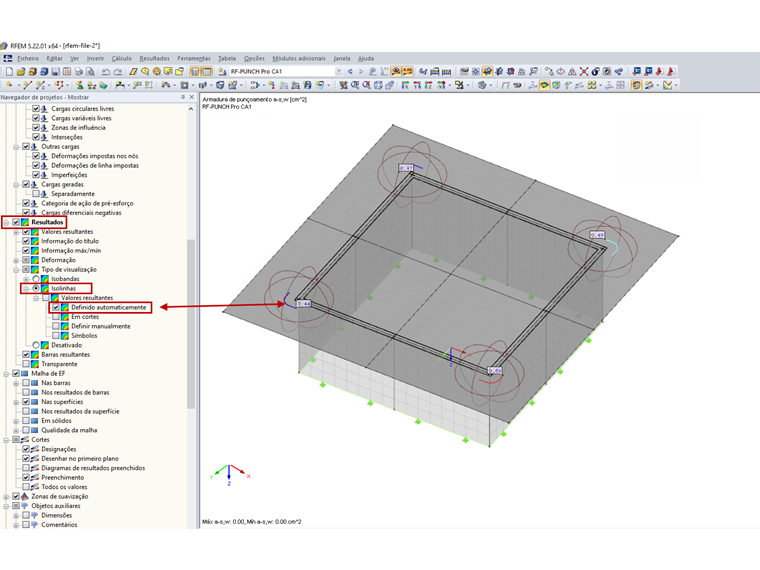
Task: Click the Print preview icon
Action: point(90,71)
